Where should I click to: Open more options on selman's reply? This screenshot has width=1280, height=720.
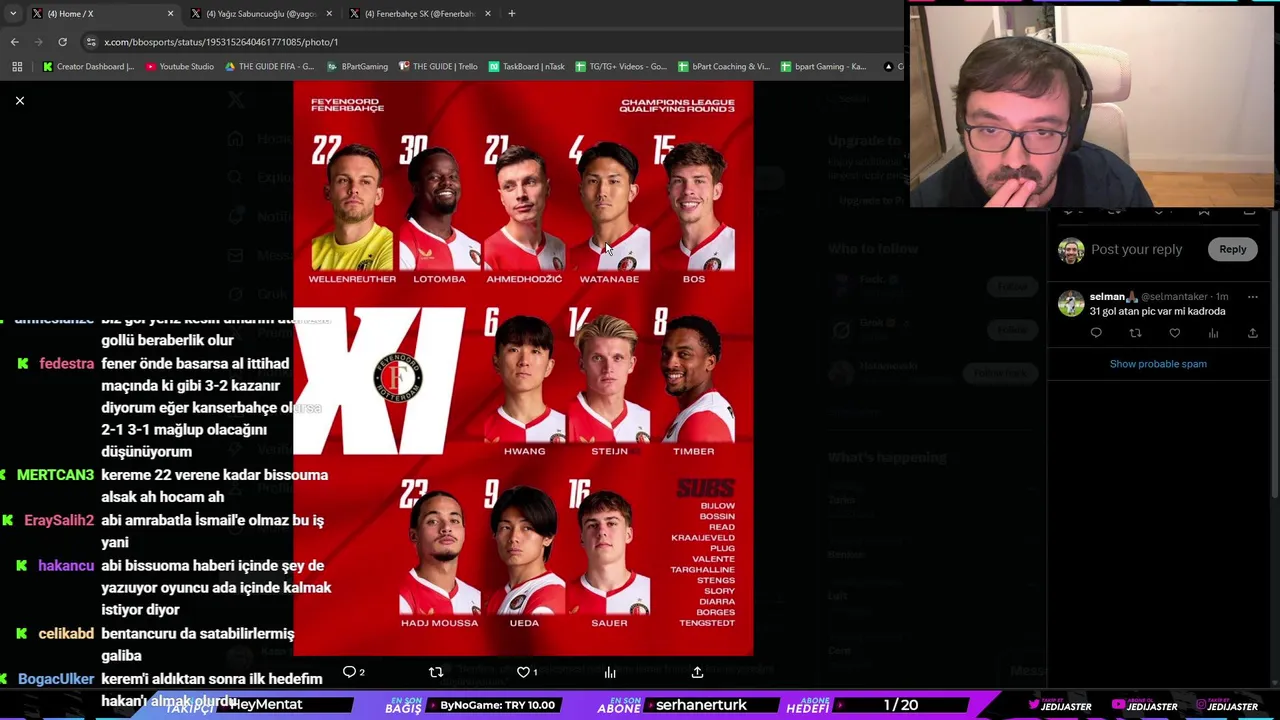coord(1252,297)
